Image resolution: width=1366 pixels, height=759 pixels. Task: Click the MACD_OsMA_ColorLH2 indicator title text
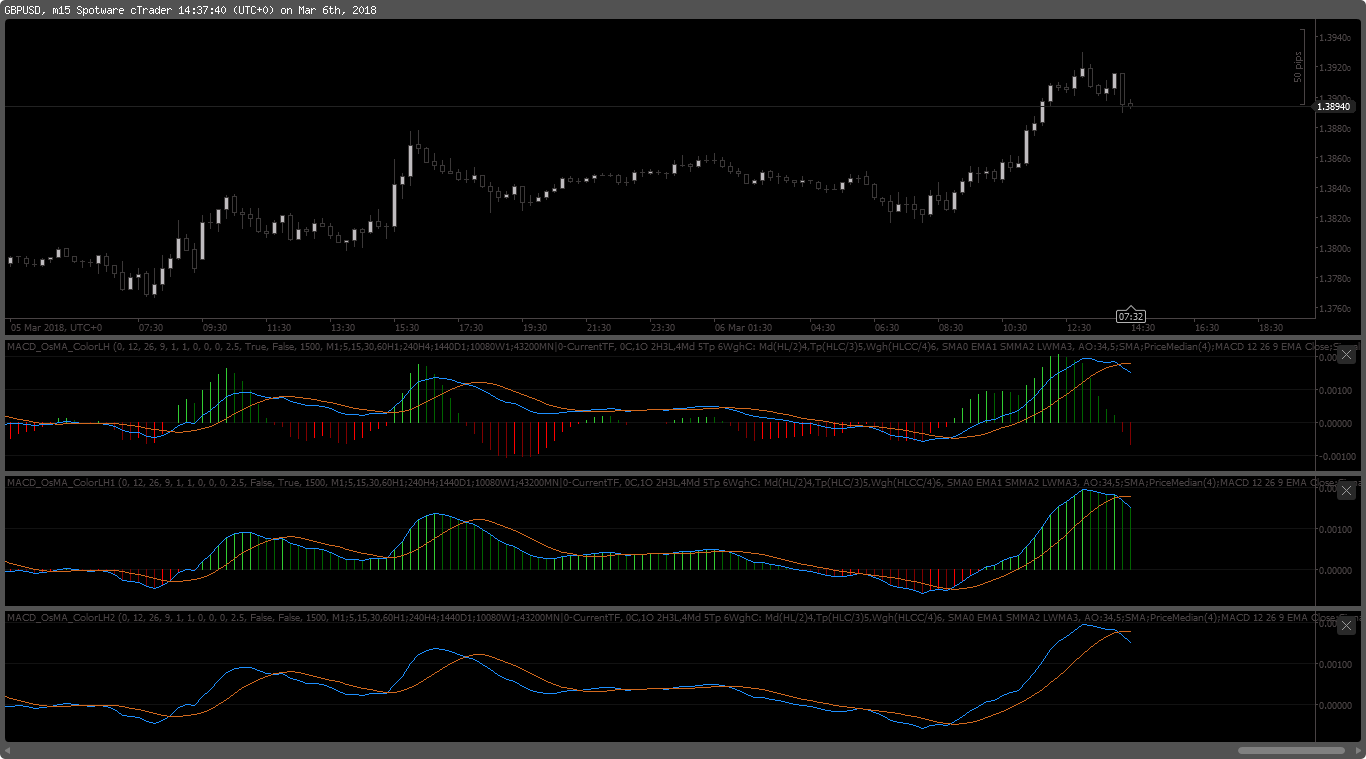[62, 618]
